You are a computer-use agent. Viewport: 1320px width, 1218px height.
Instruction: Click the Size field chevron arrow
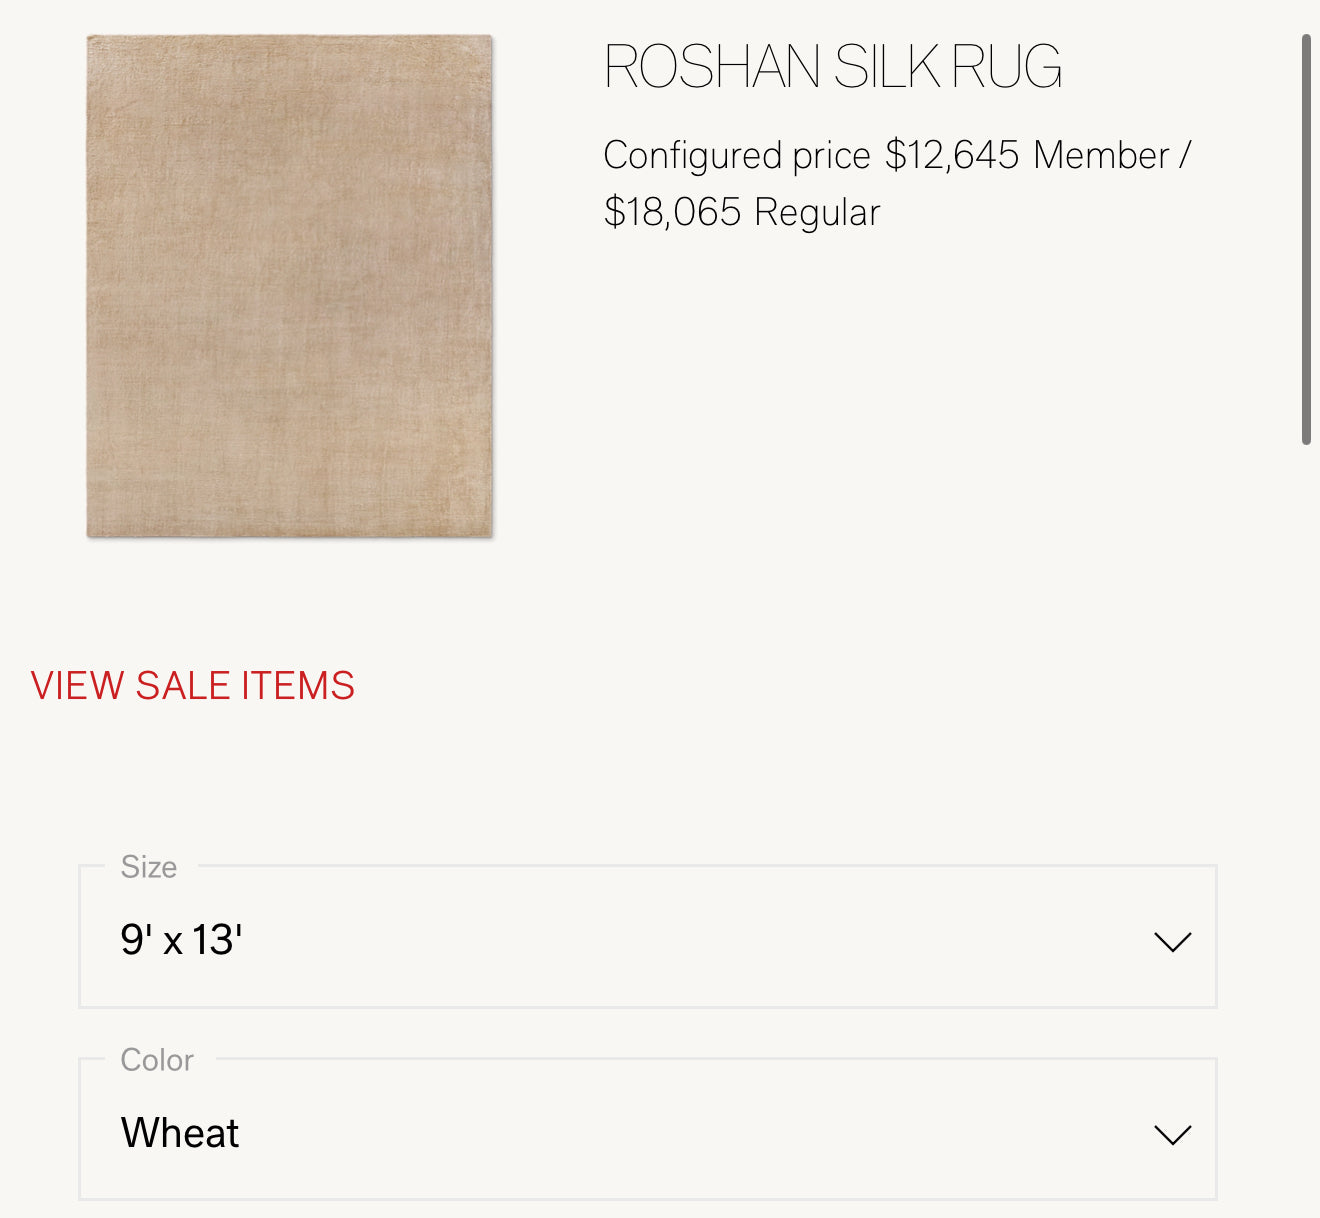point(1172,938)
